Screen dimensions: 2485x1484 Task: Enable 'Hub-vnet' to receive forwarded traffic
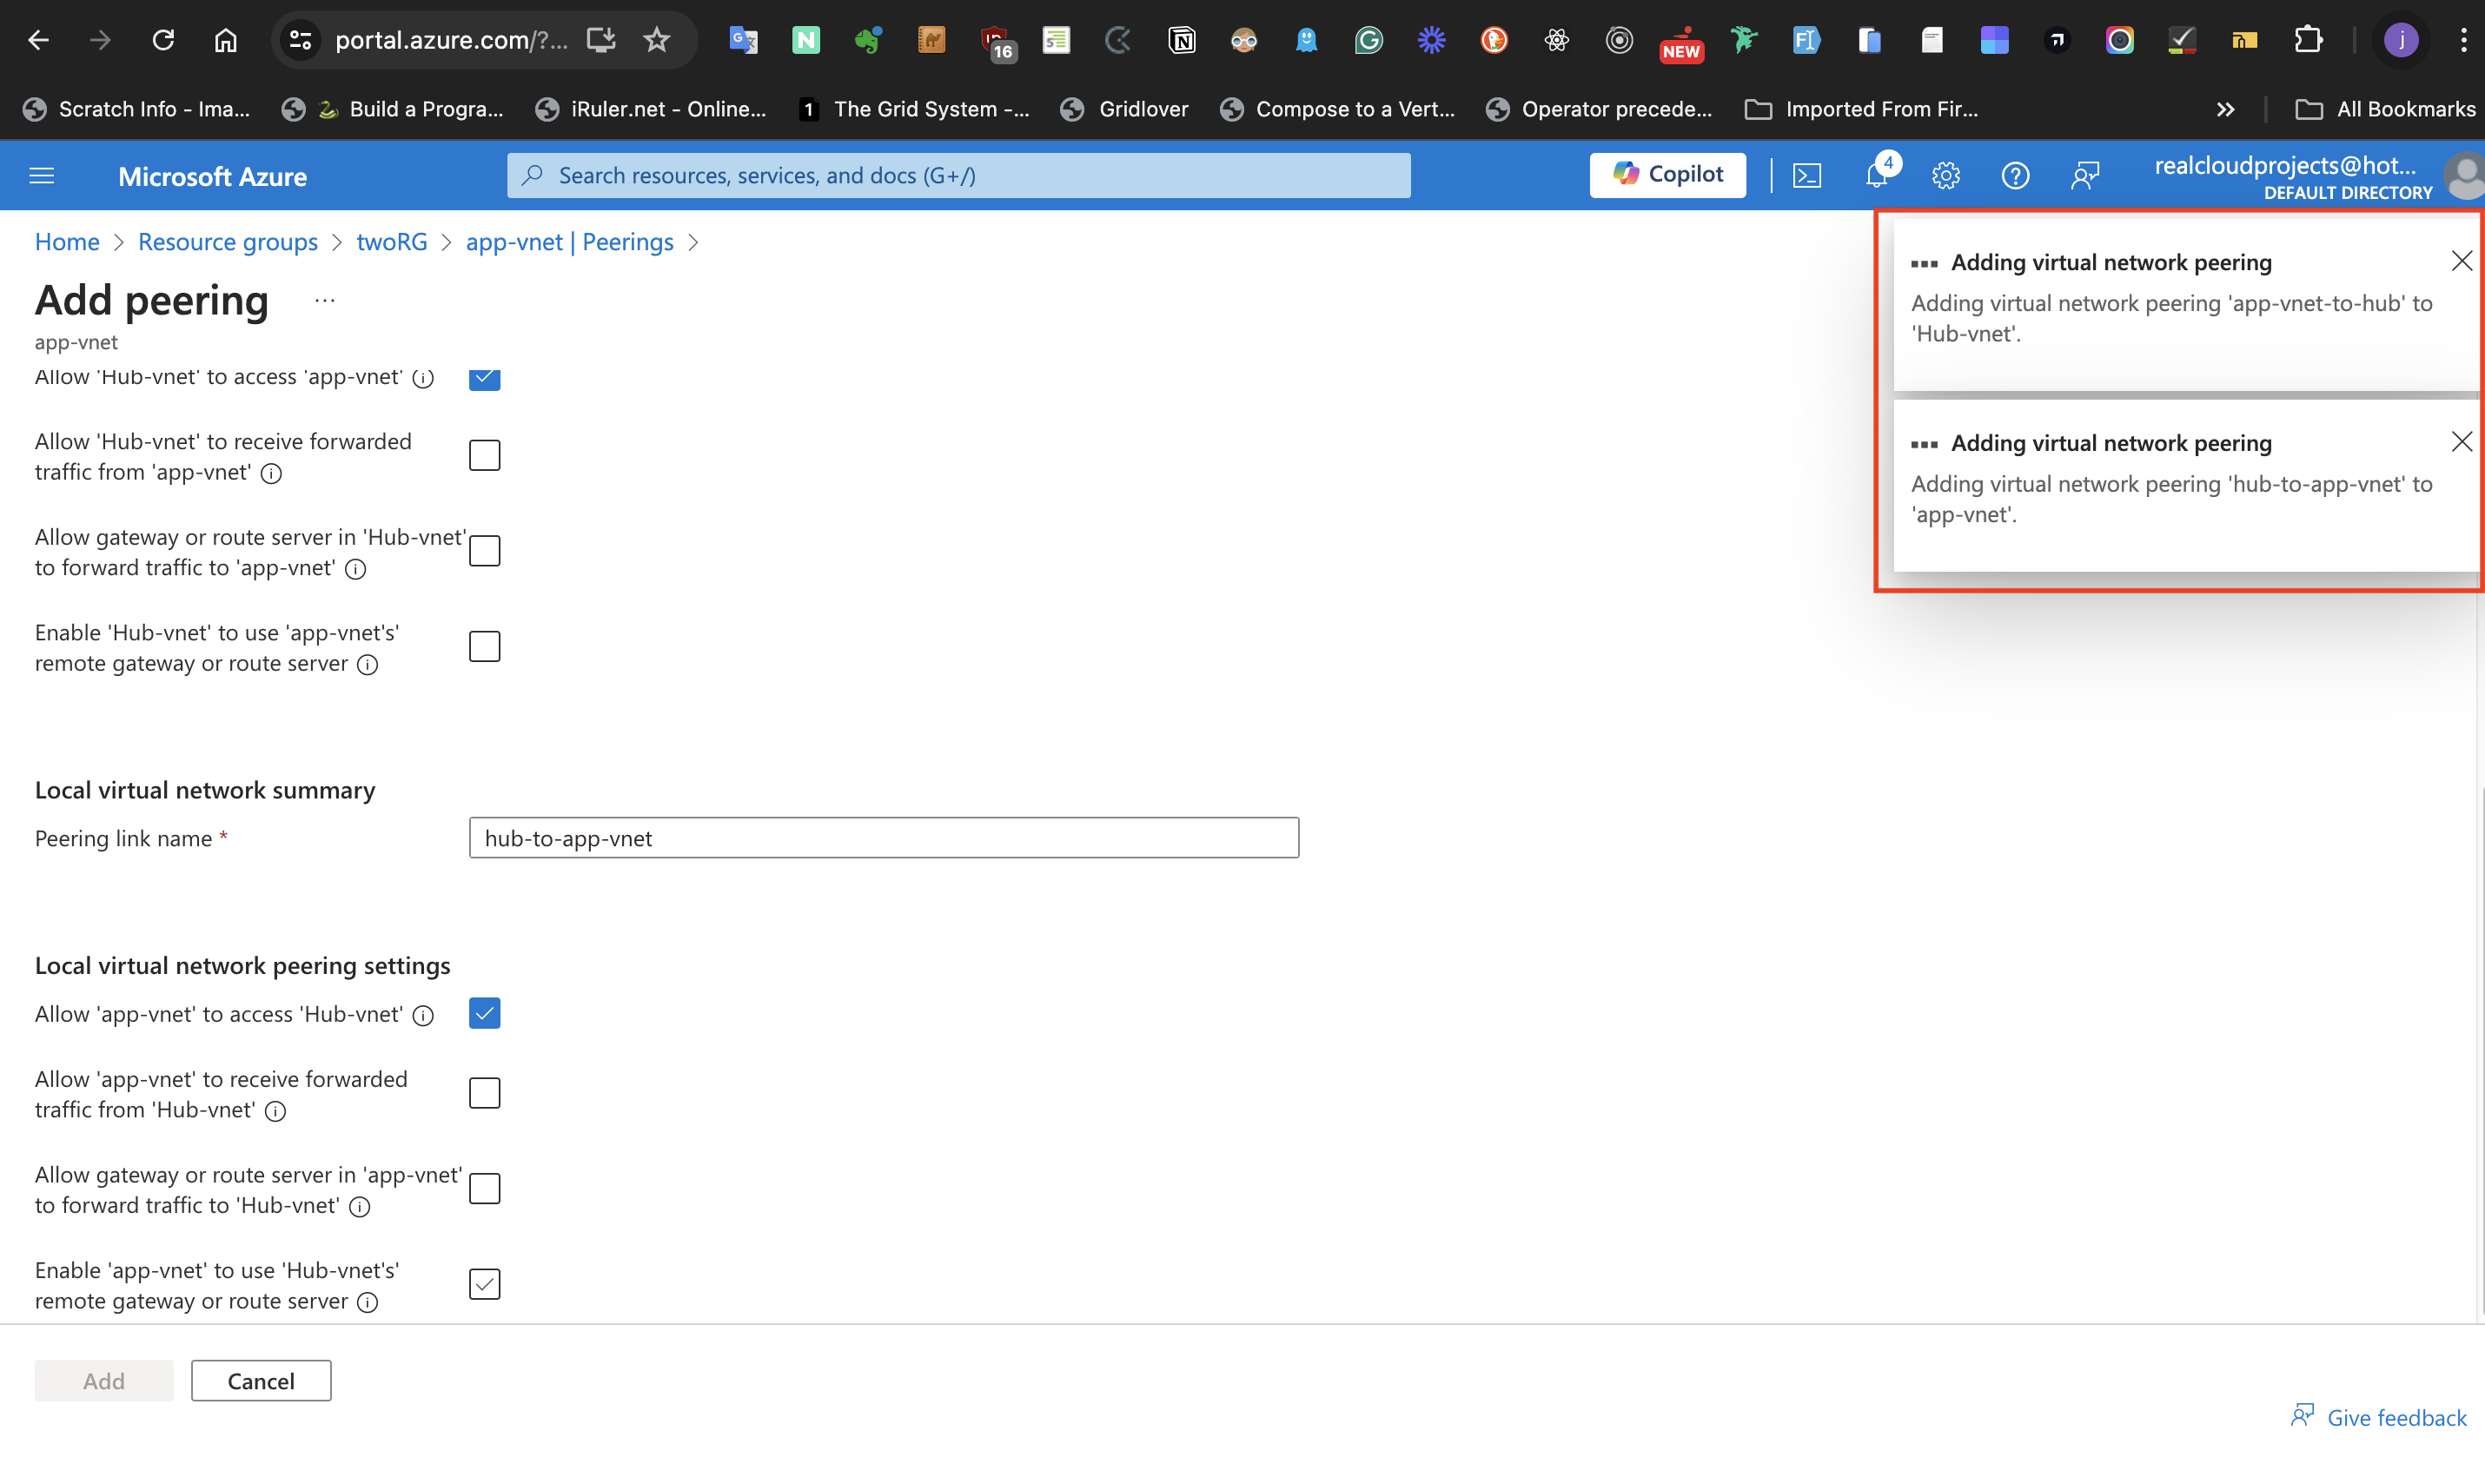click(484, 454)
